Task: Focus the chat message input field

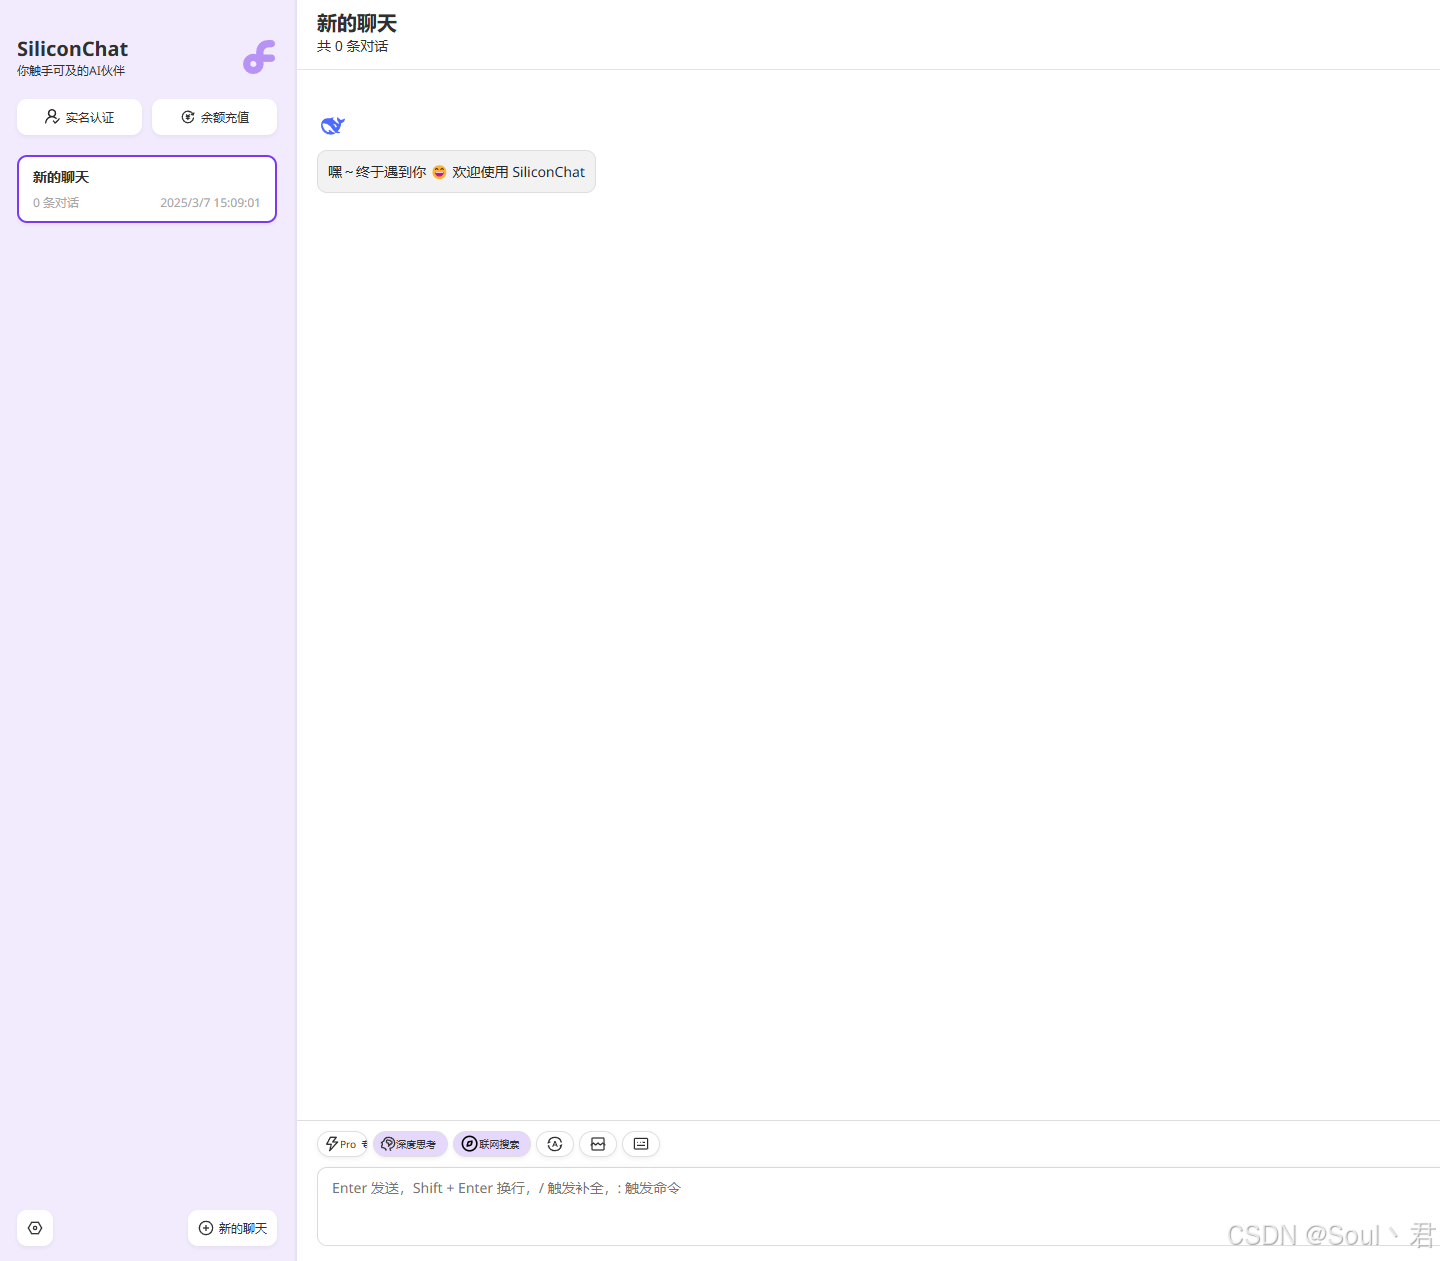Action: point(878,1206)
